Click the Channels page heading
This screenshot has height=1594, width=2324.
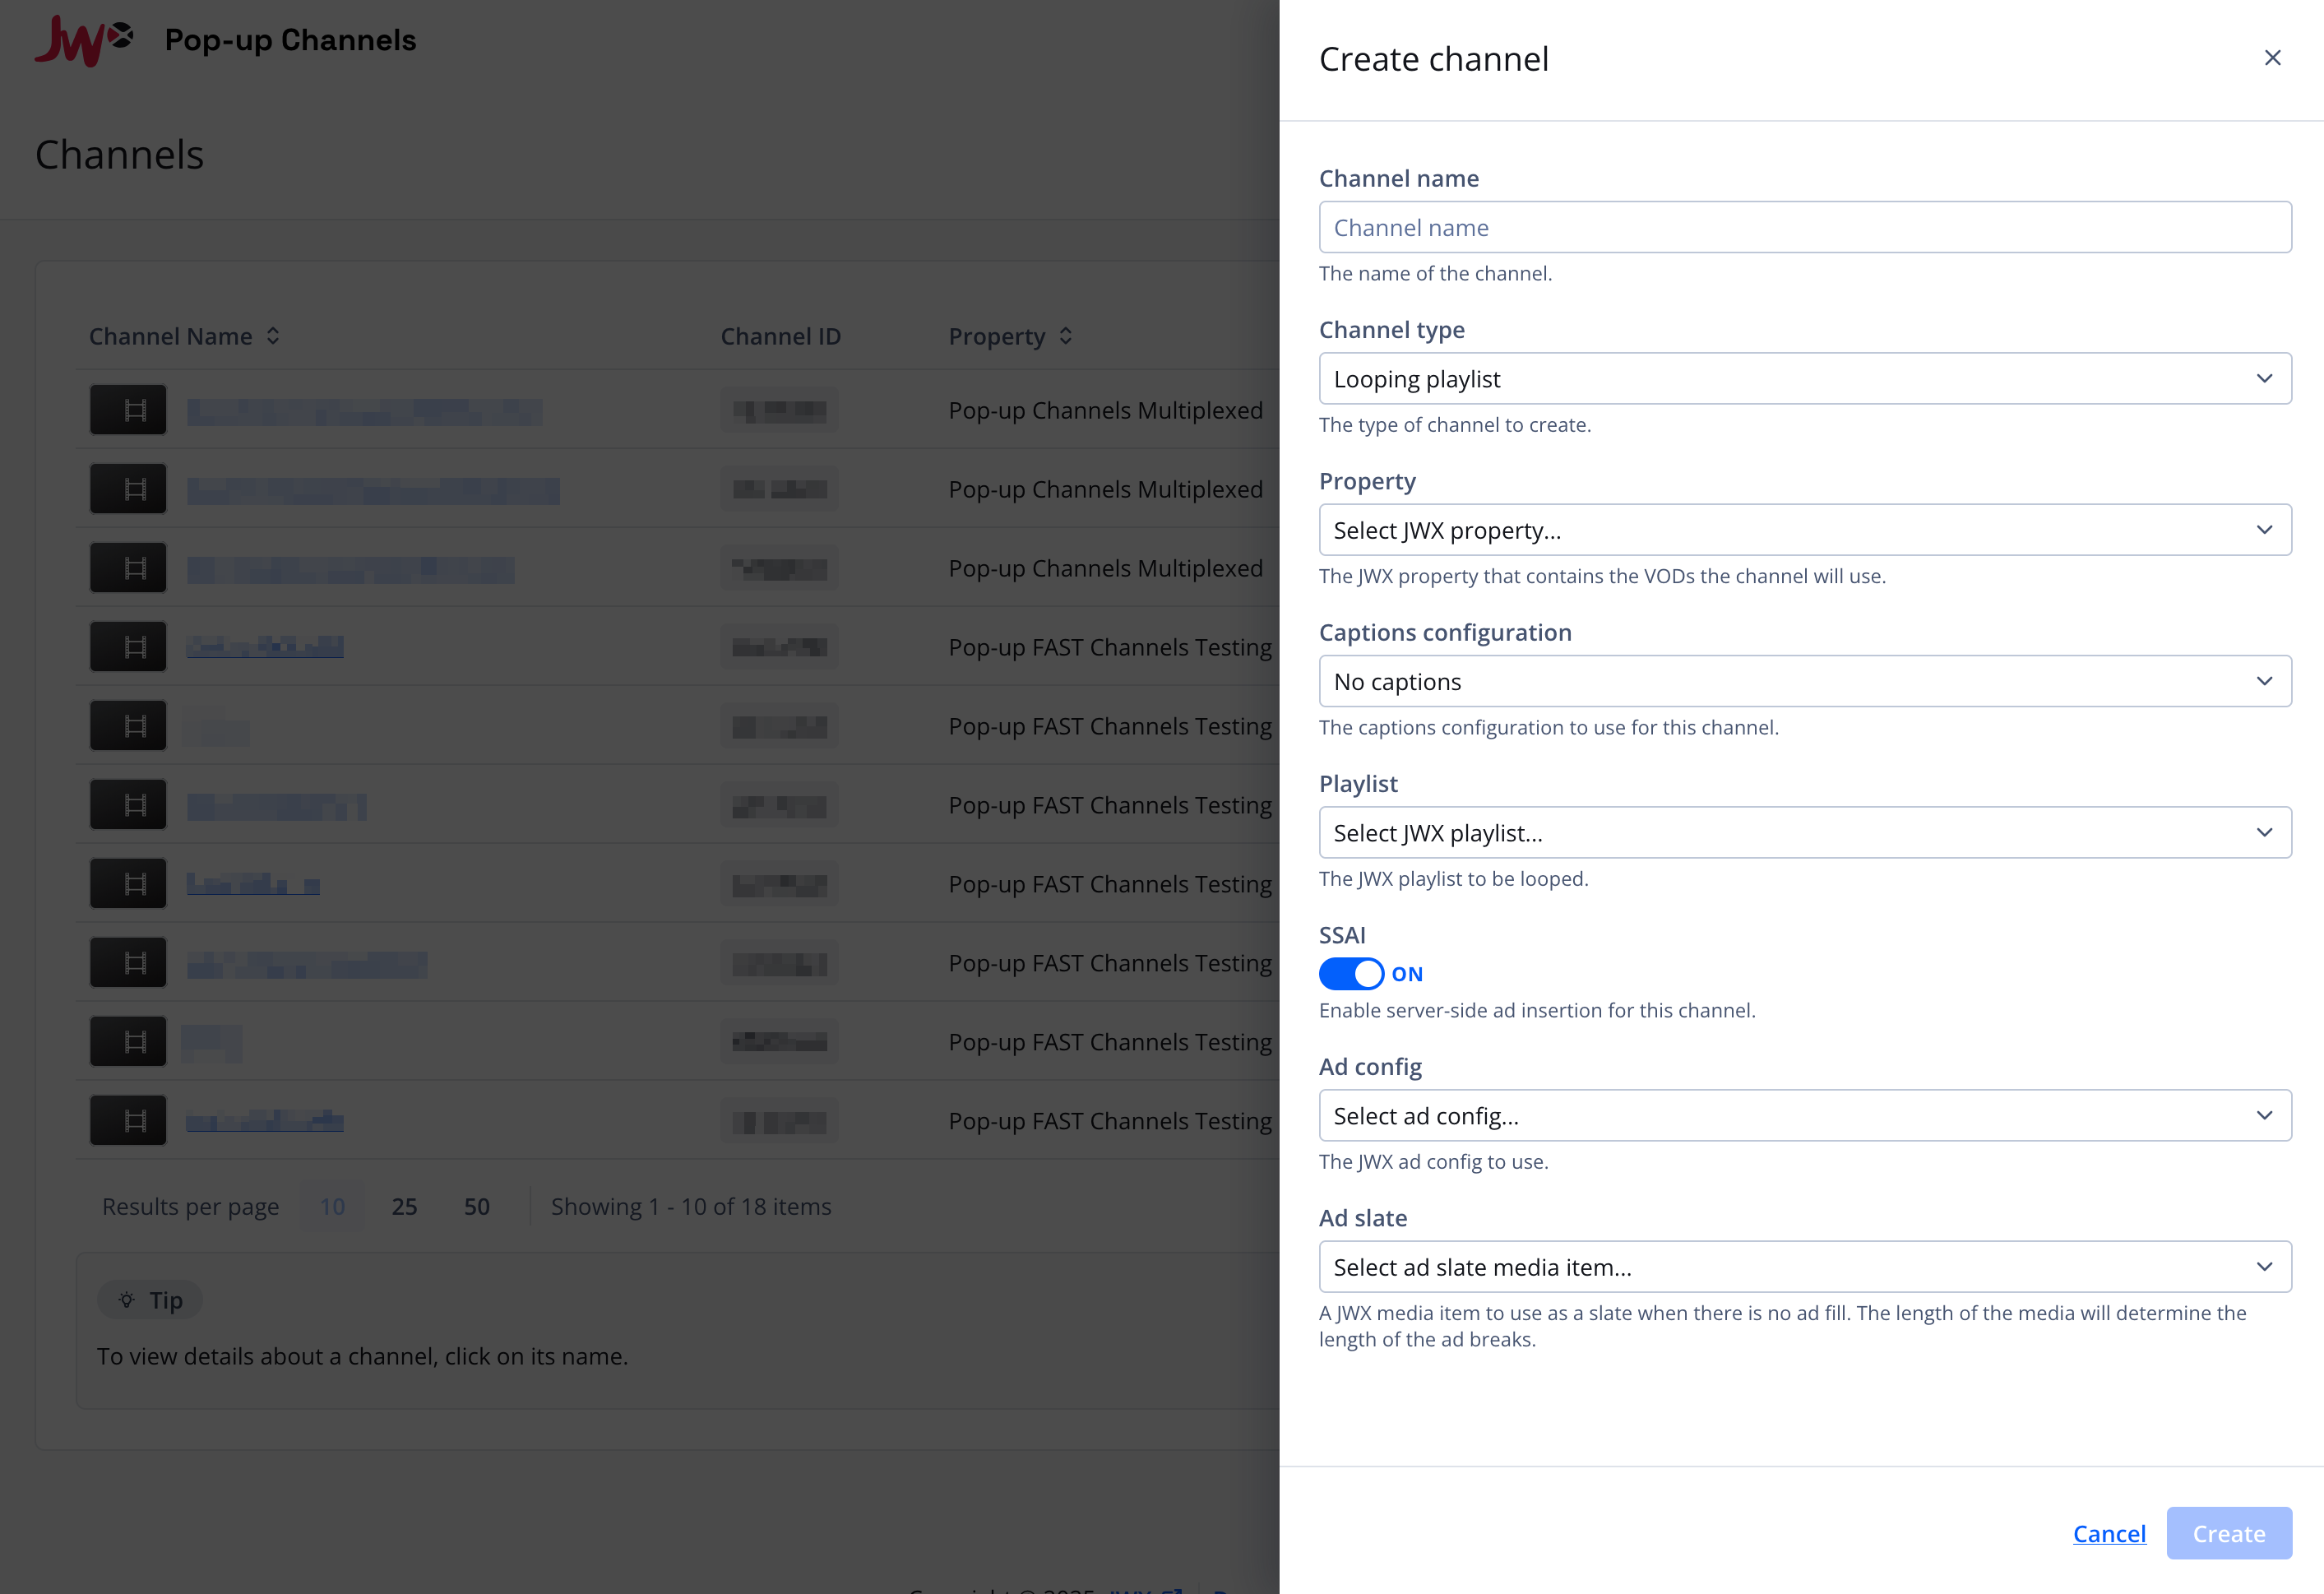coord(119,154)
